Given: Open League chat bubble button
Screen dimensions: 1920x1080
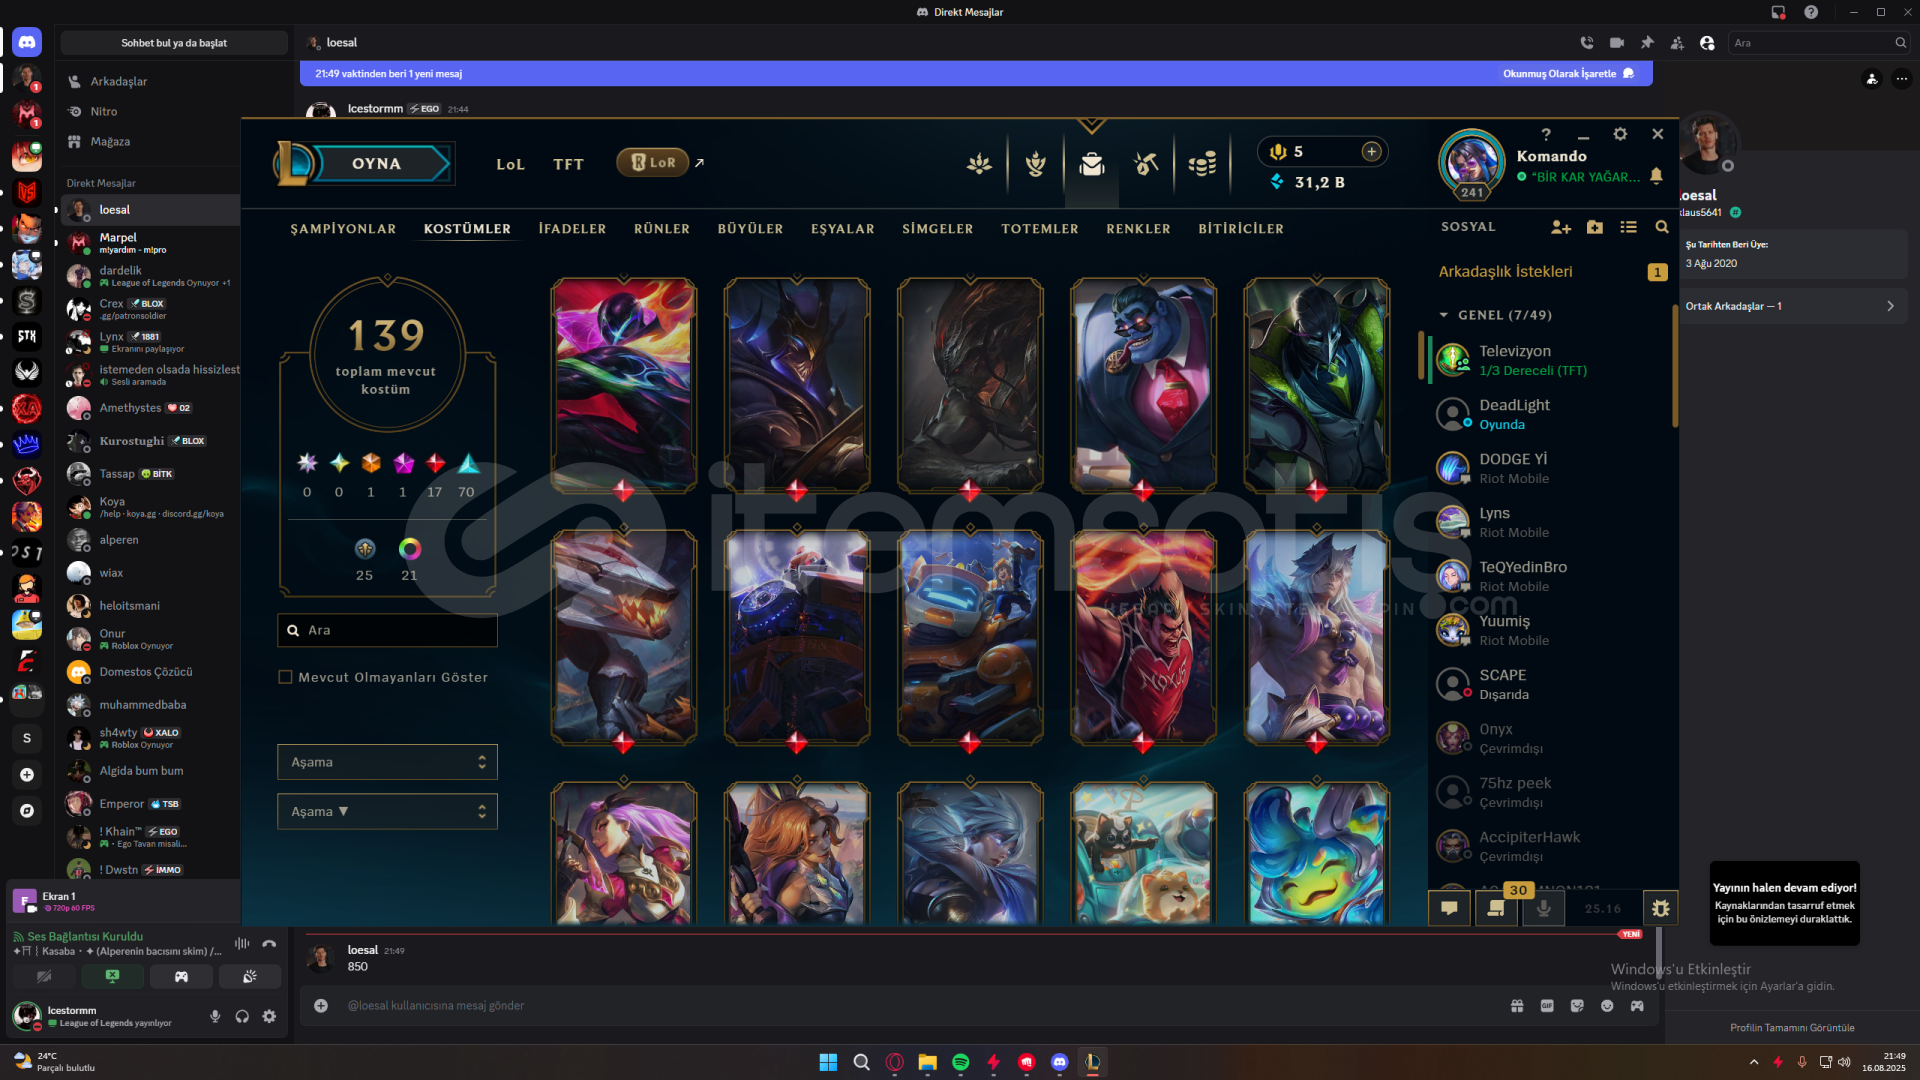Looking at the screenshot, I should (1449, 908).
